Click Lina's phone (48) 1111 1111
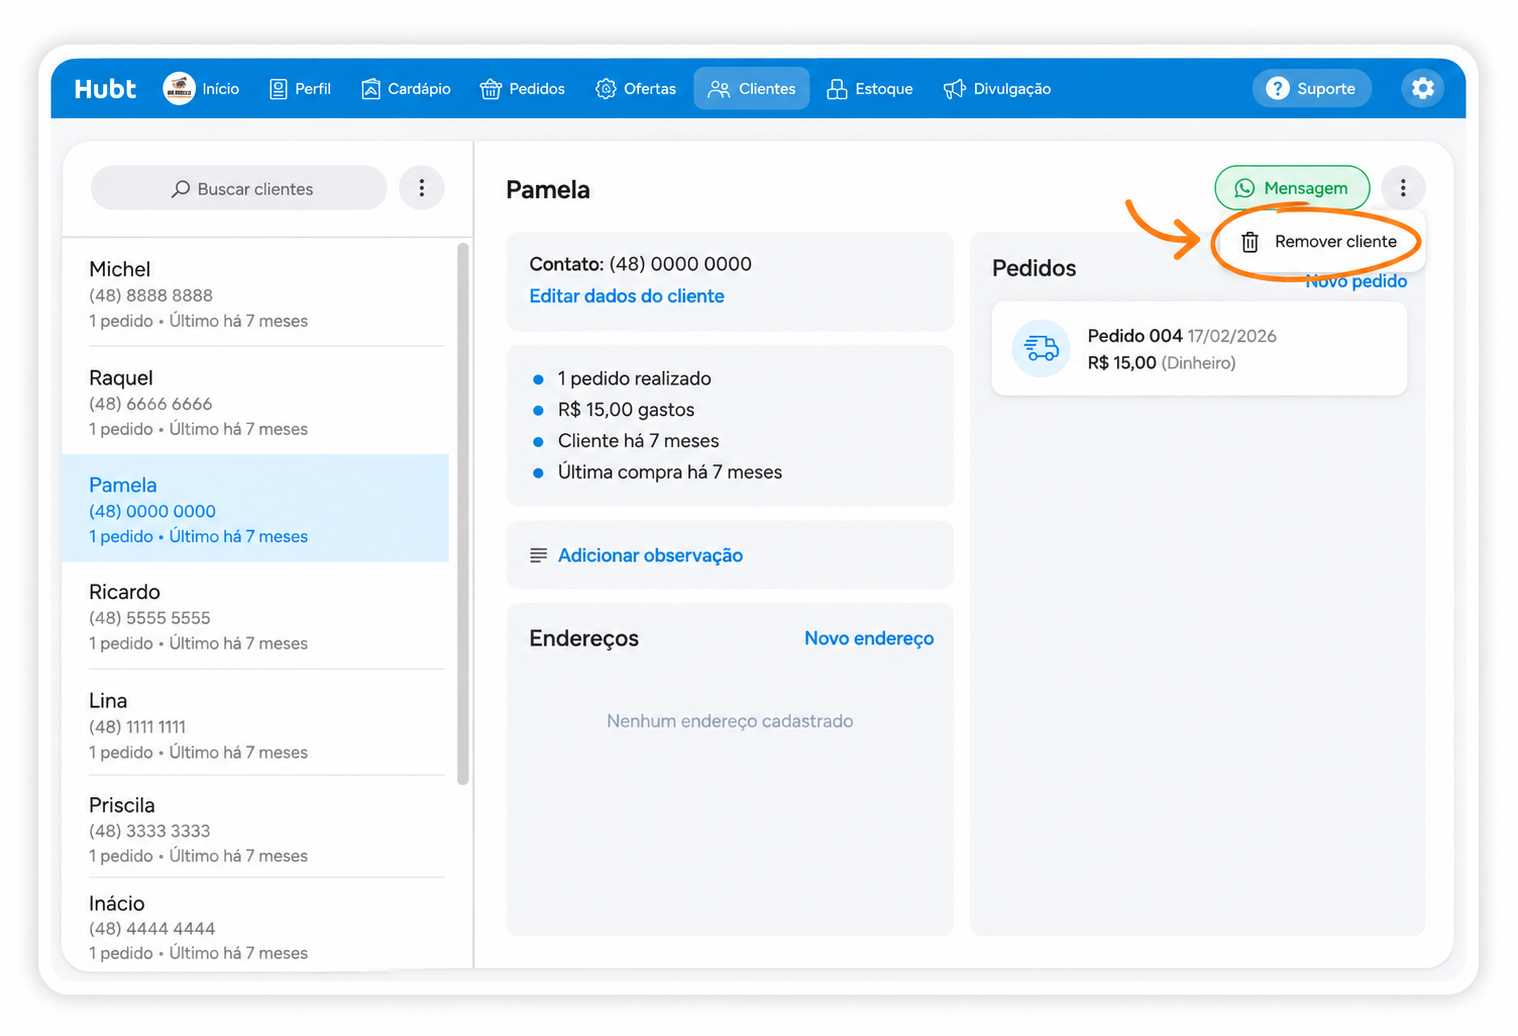The image size is (1518, 1036). pos(137,727)
